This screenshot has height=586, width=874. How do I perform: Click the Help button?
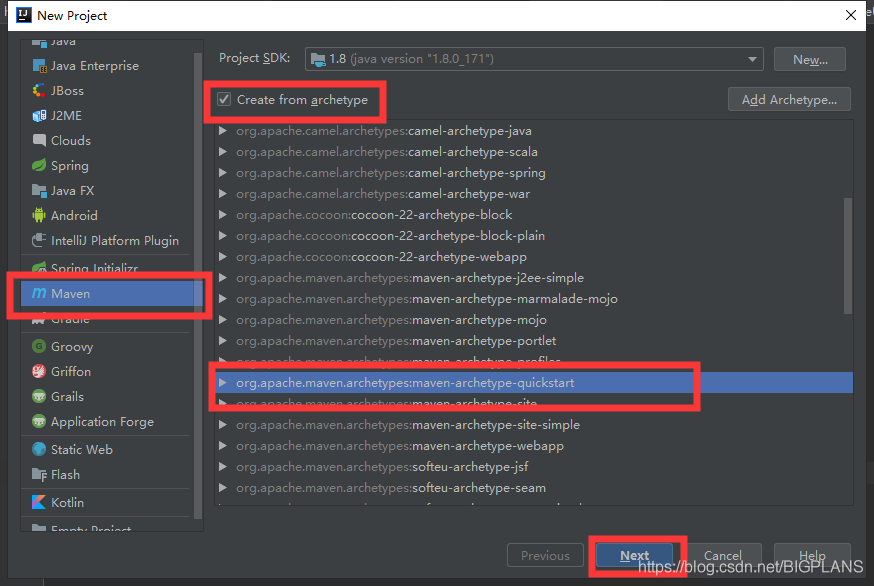pos(812,555)
